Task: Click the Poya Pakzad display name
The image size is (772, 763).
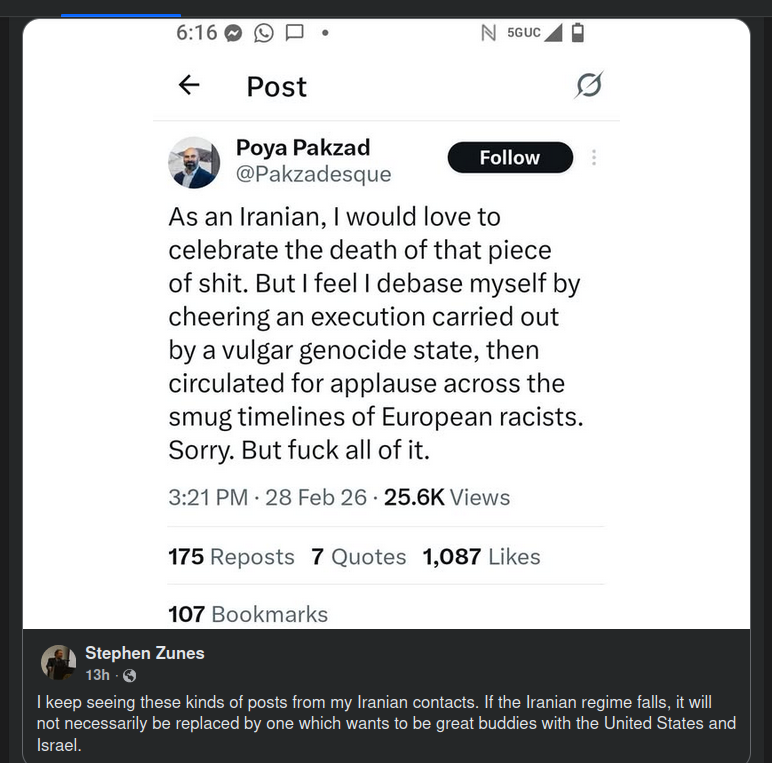Action: [x=303, y=148]
